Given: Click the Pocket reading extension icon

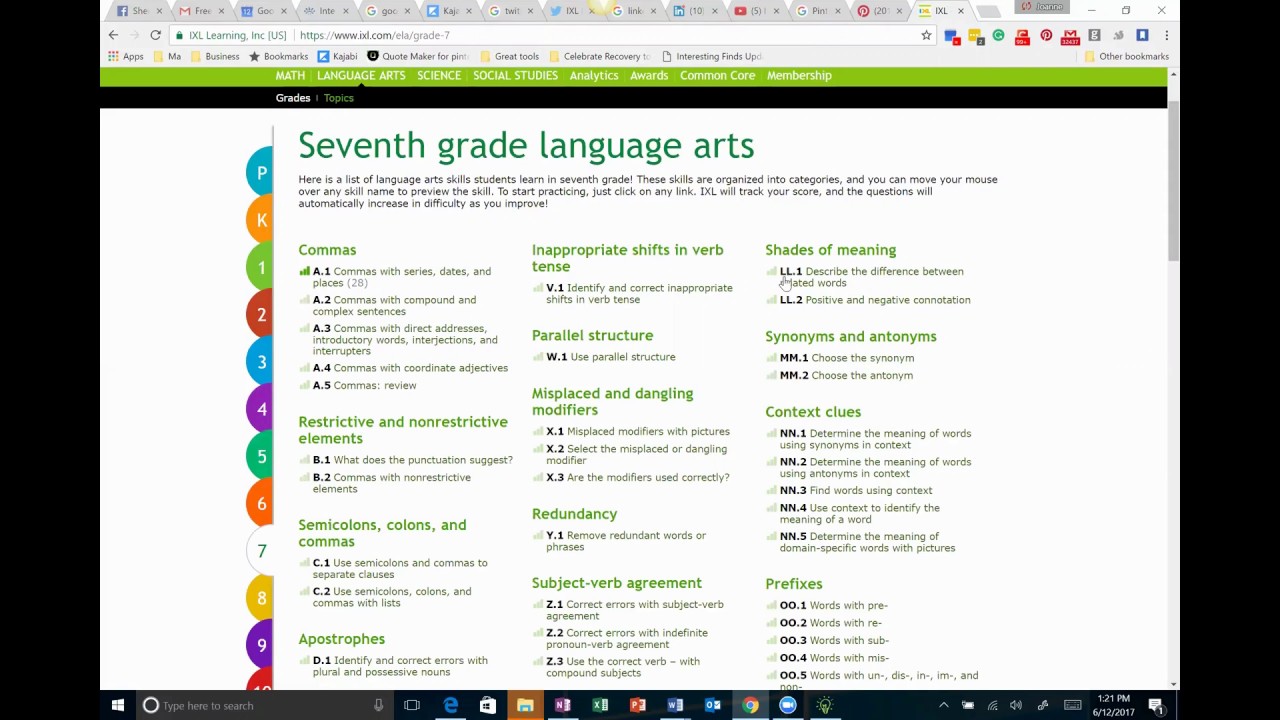Looking at the screenshot, I should [x=1022, y=35].
